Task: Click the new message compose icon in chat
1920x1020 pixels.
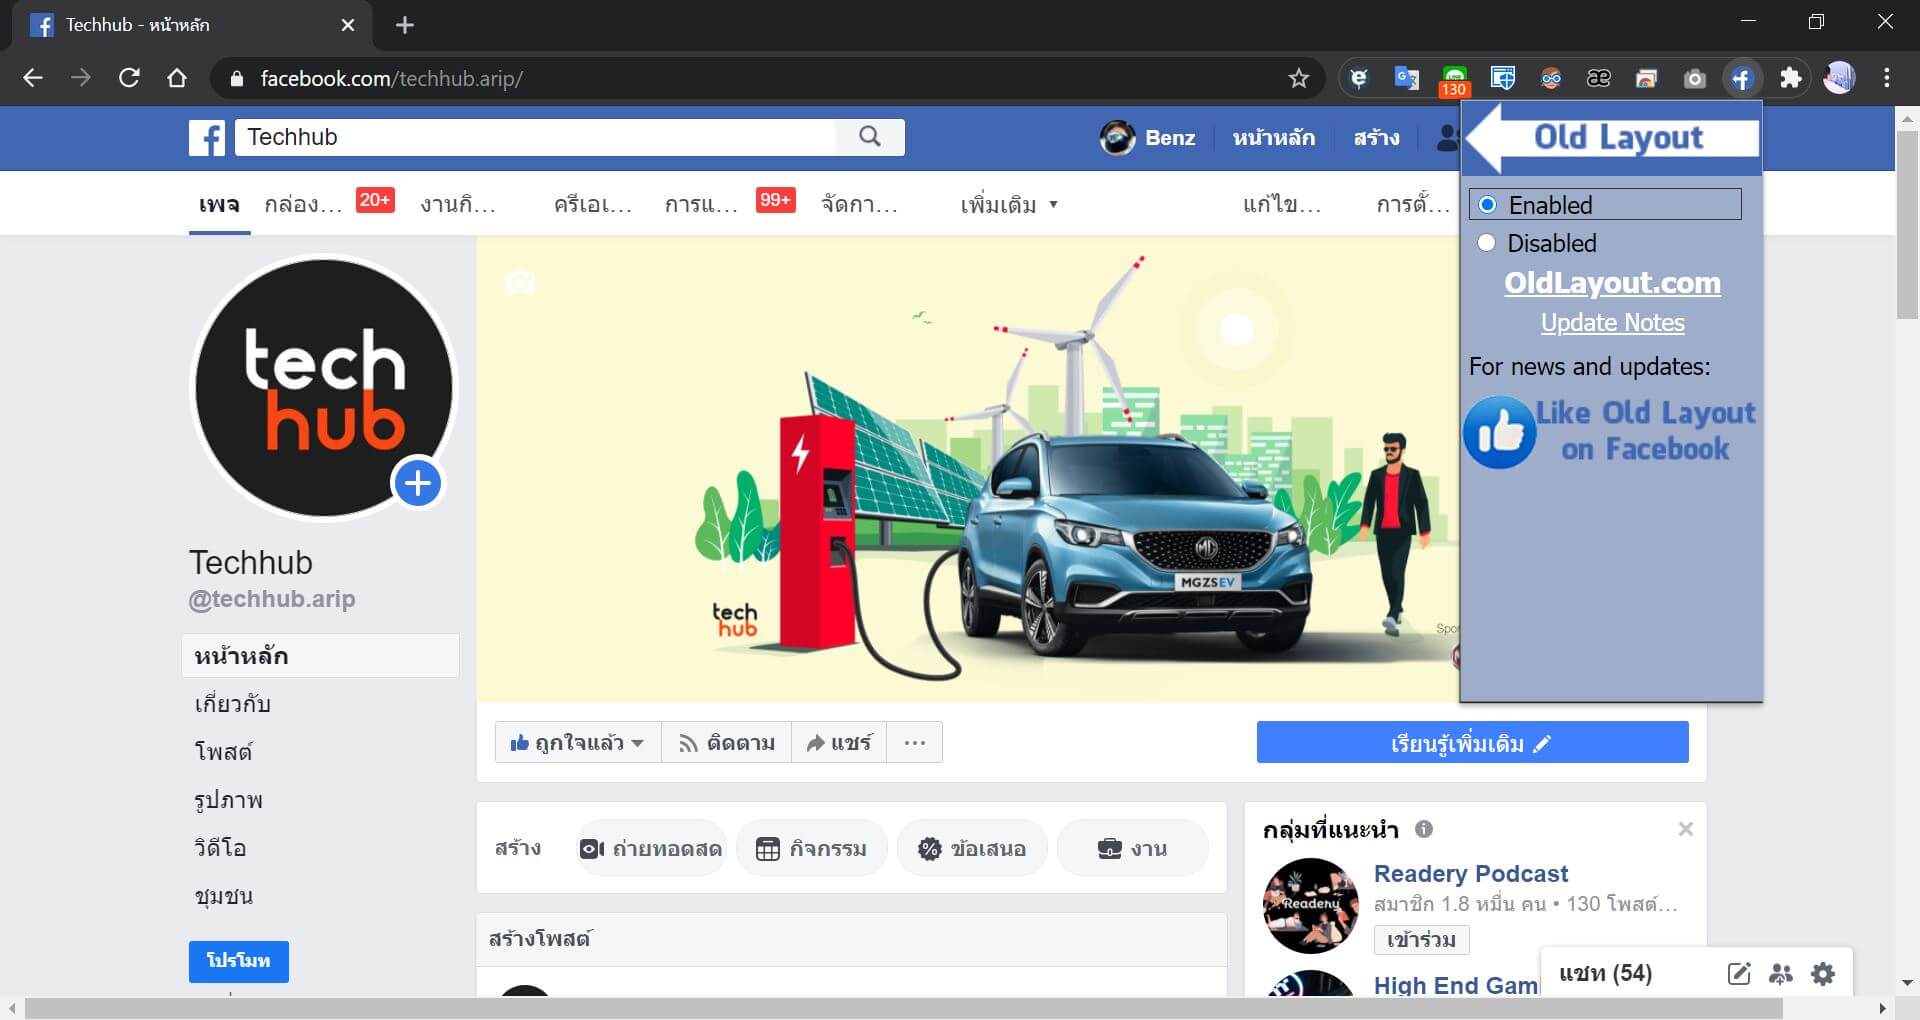Action: [x=1739, y=974]
